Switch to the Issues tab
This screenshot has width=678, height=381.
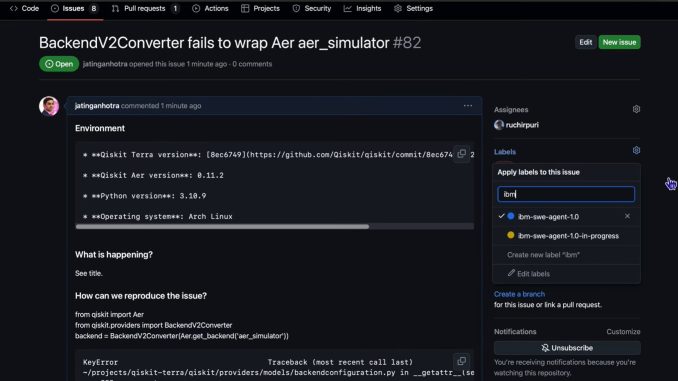click(x=74, y=8)
